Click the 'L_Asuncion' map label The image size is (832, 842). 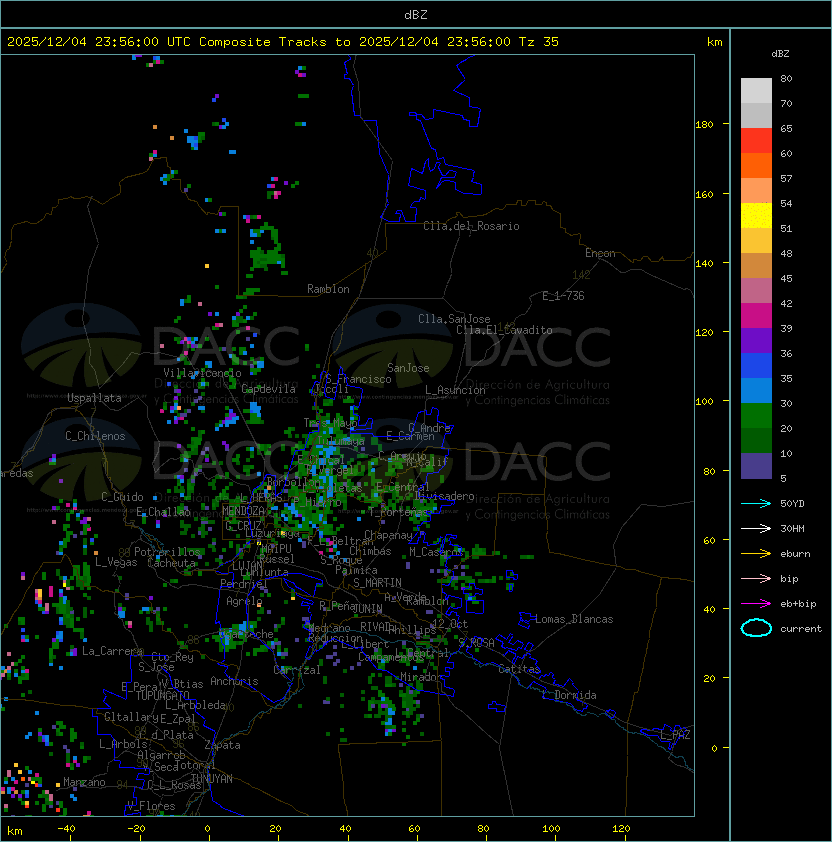pyautogui.click(x=455, y=389)
